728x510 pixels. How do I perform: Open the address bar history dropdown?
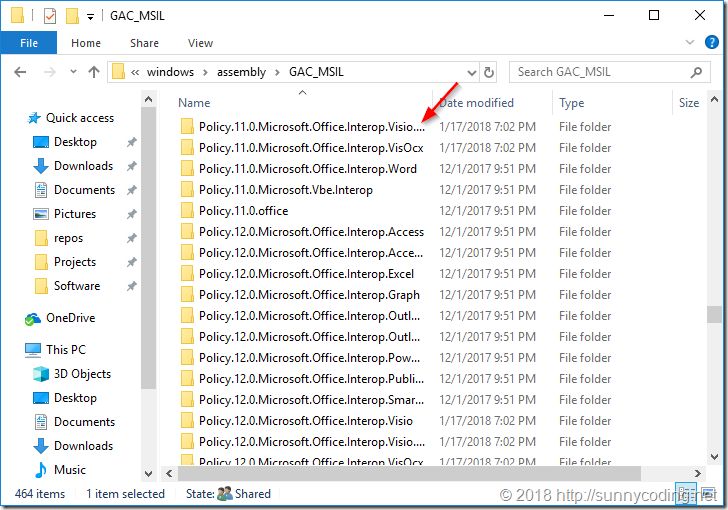[472, 72]
